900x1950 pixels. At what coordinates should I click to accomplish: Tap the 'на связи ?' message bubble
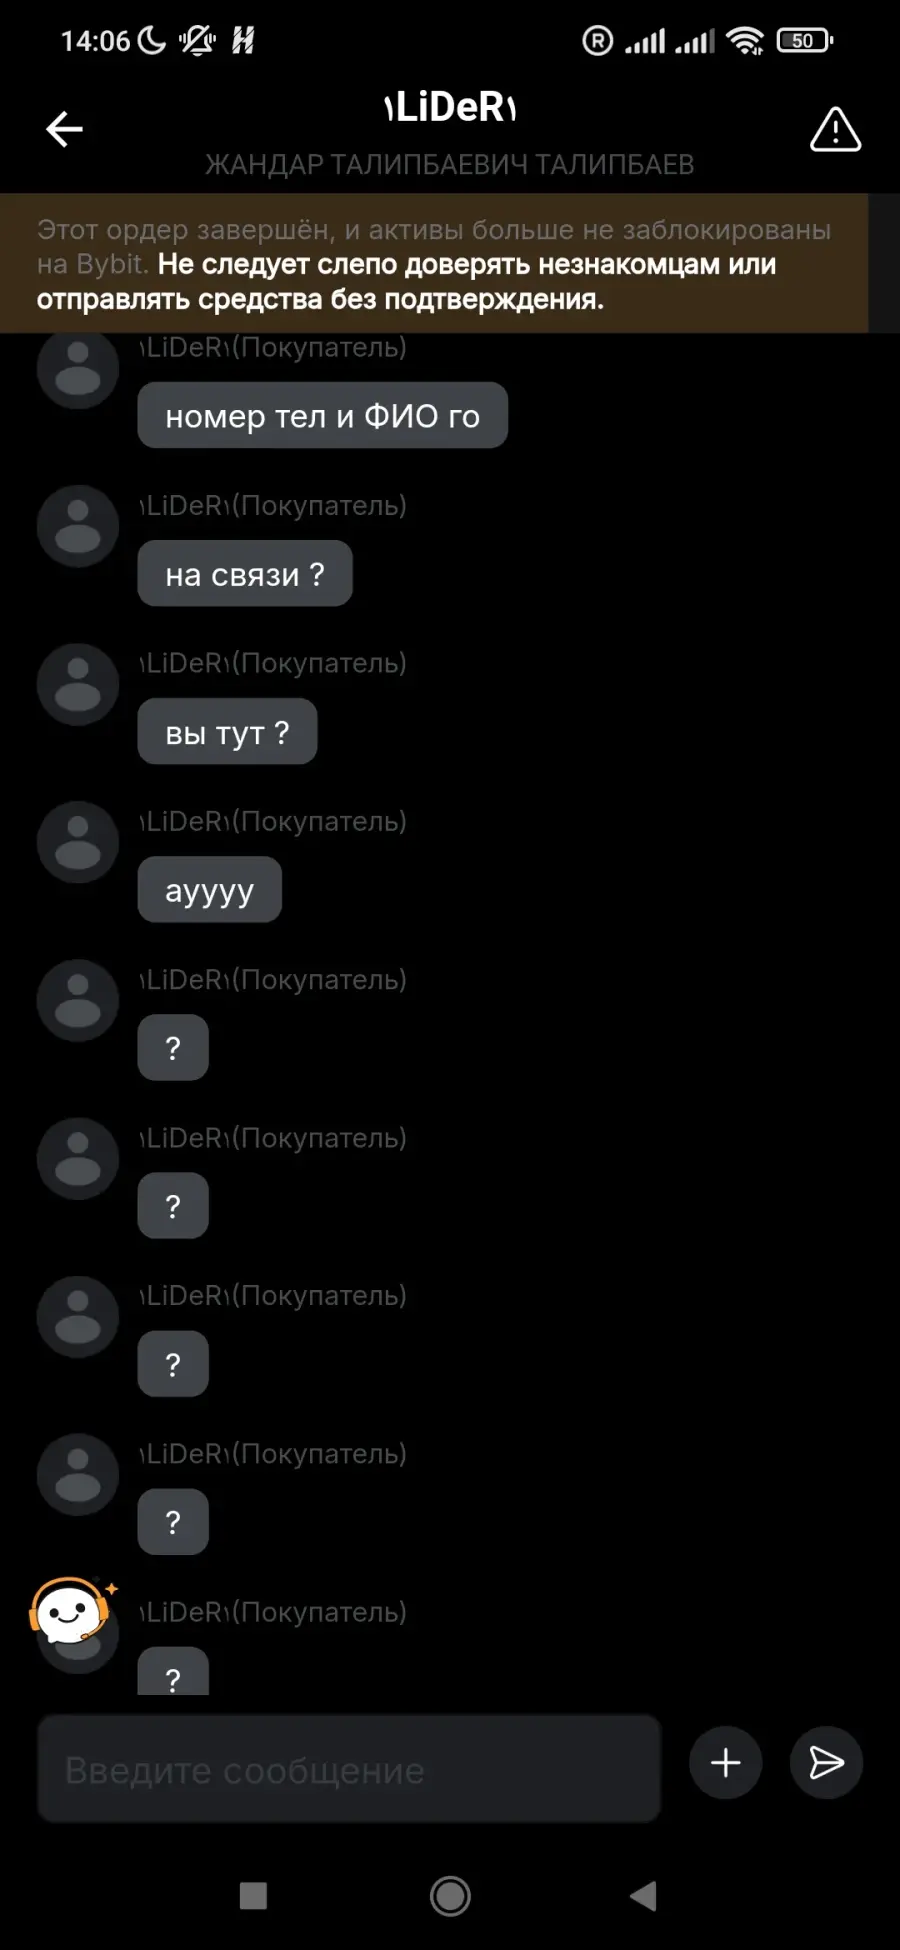(245, 573)
